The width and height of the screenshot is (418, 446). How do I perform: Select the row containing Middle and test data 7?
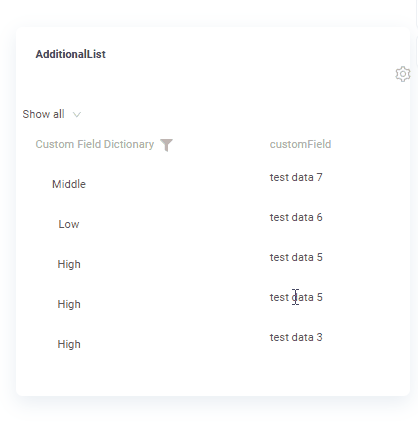click(213, 181)
